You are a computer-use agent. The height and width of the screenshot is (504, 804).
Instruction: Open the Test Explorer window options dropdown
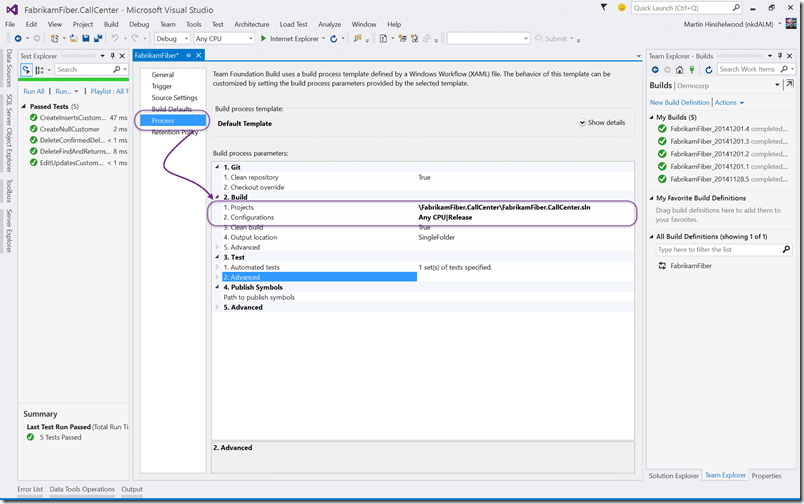click(103, 56)
